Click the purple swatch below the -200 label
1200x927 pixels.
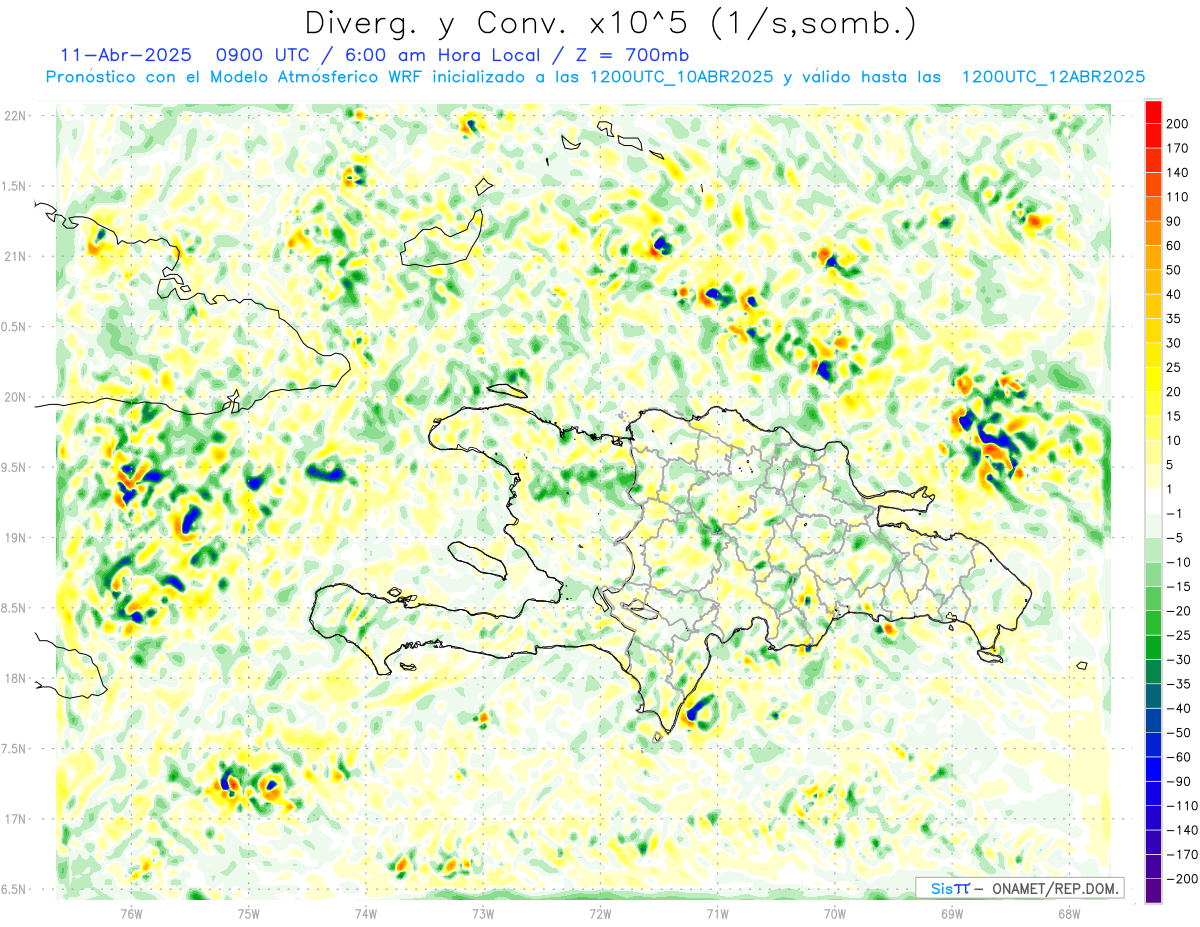coord(1153,891)
